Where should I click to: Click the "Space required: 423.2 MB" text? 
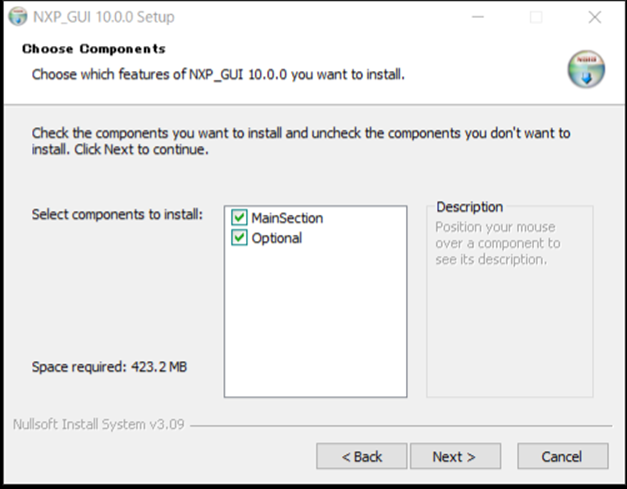click(109, 367)
